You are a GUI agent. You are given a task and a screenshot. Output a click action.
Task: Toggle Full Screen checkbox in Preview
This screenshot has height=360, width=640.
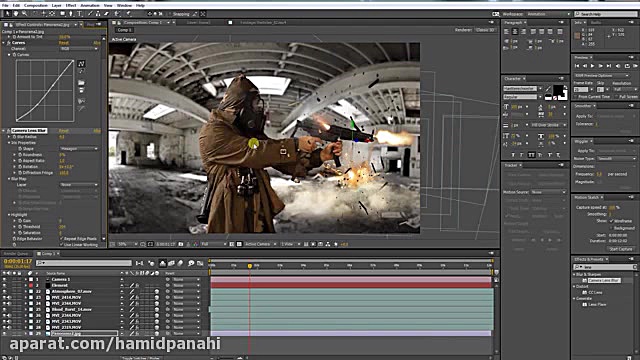tap(616, 97)
